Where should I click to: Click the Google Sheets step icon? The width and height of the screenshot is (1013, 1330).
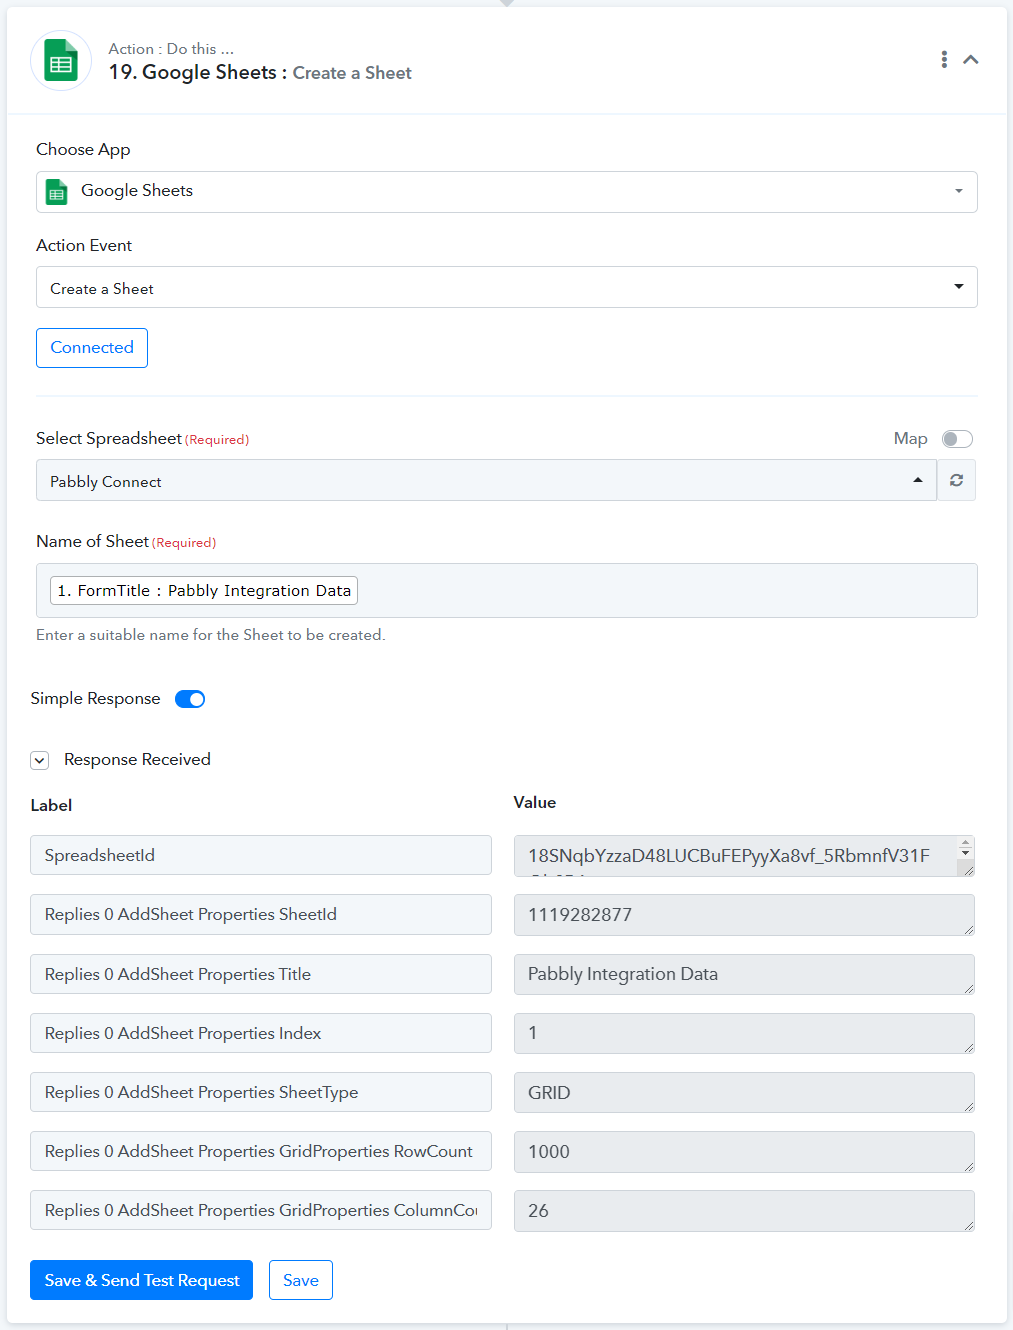(x=61, y=61)
